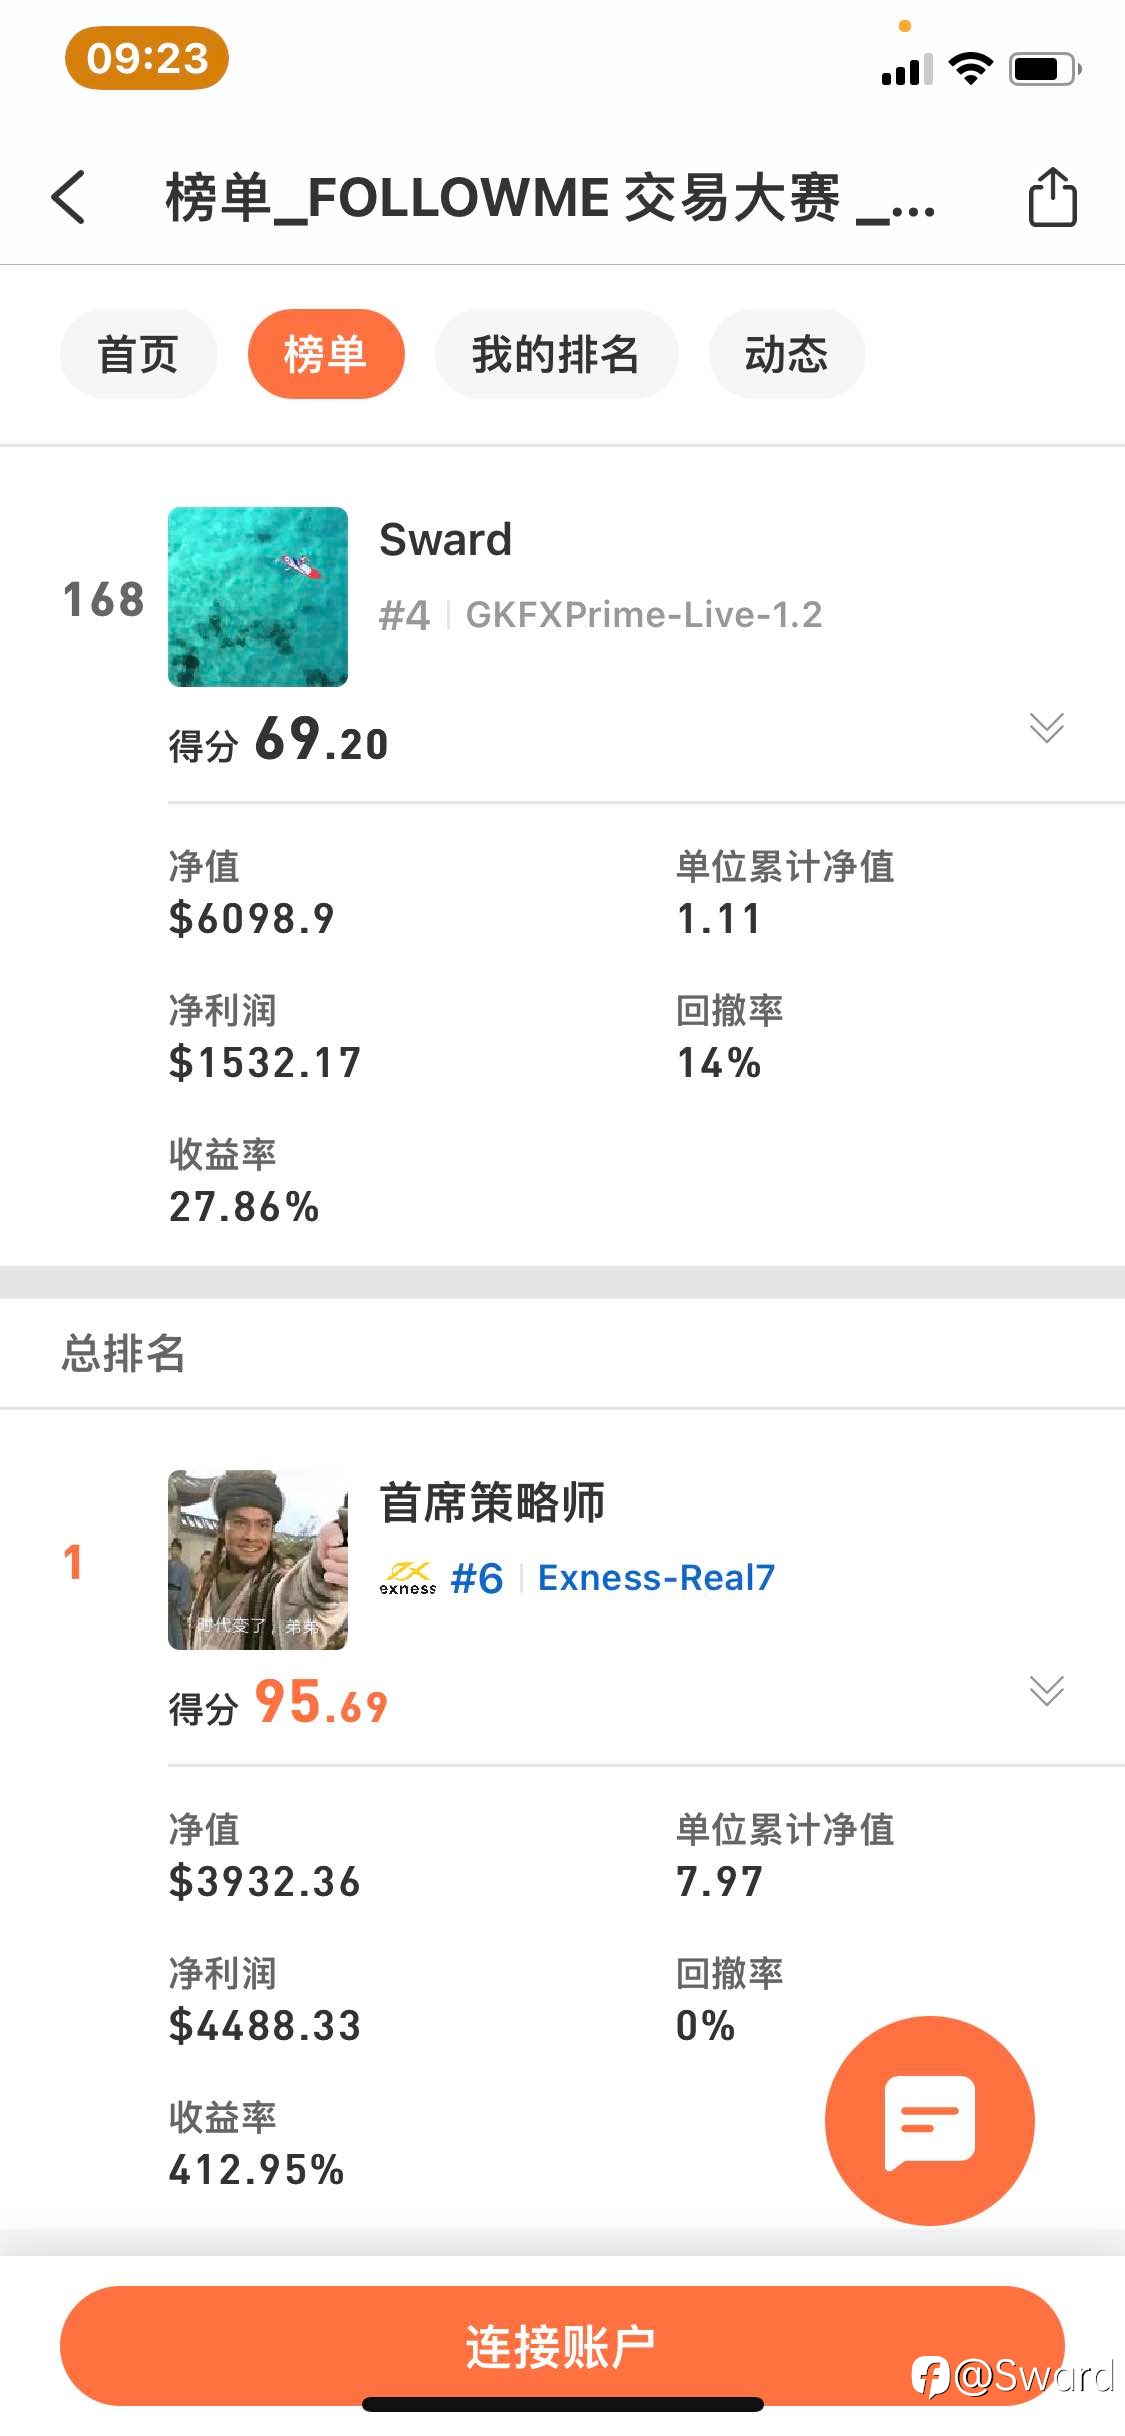Tap the cellular signal bars icon

point(907,70)
